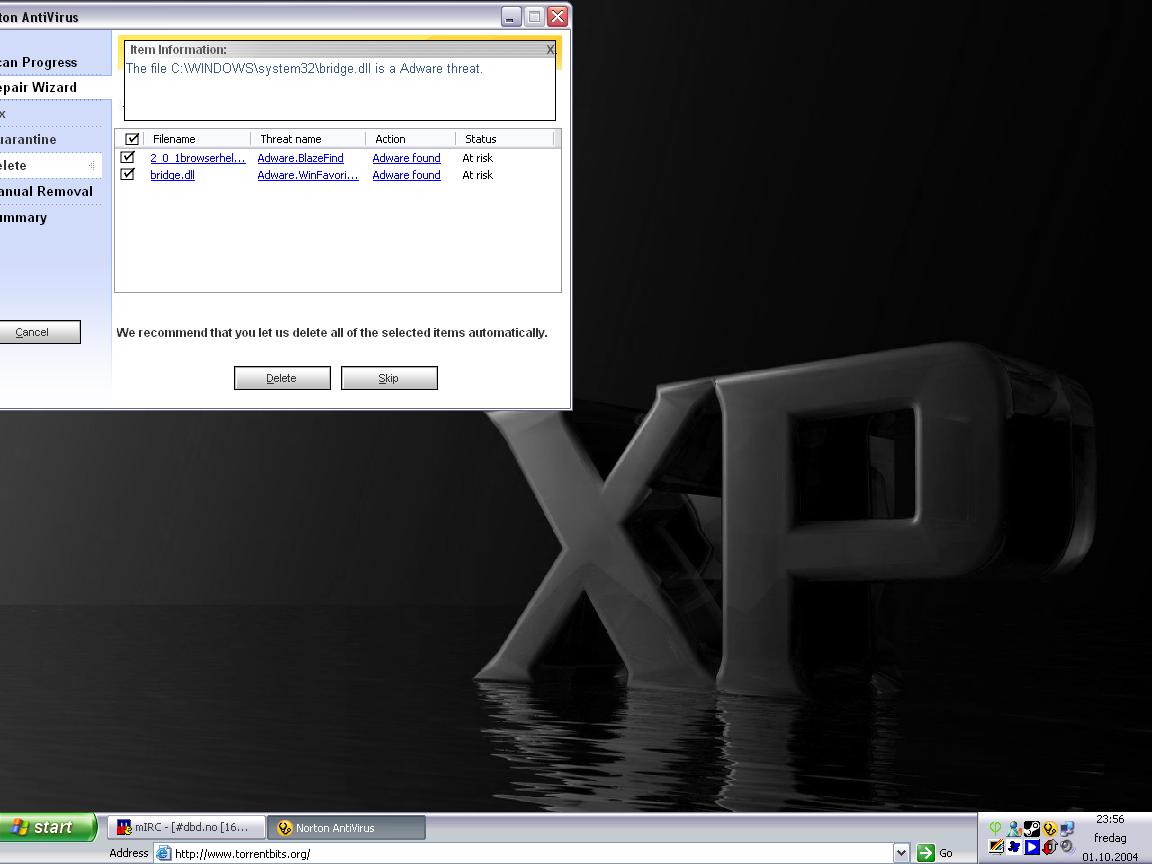1152x864 pixels.
Task: Open the bridge.dll filename link
Action: click(x=173, y=175)
